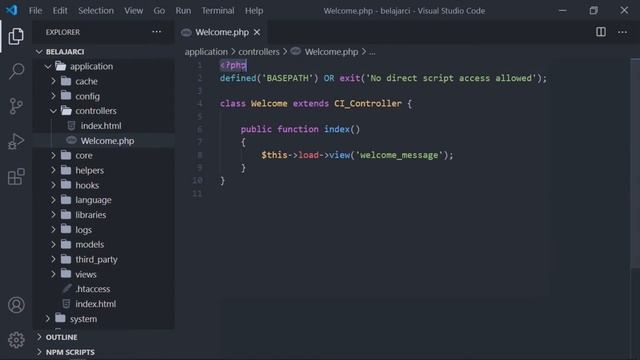The width and height of the screenshot is (640, 360).
Task: Click the VS Code logo icon
Action: click(12, 10)
